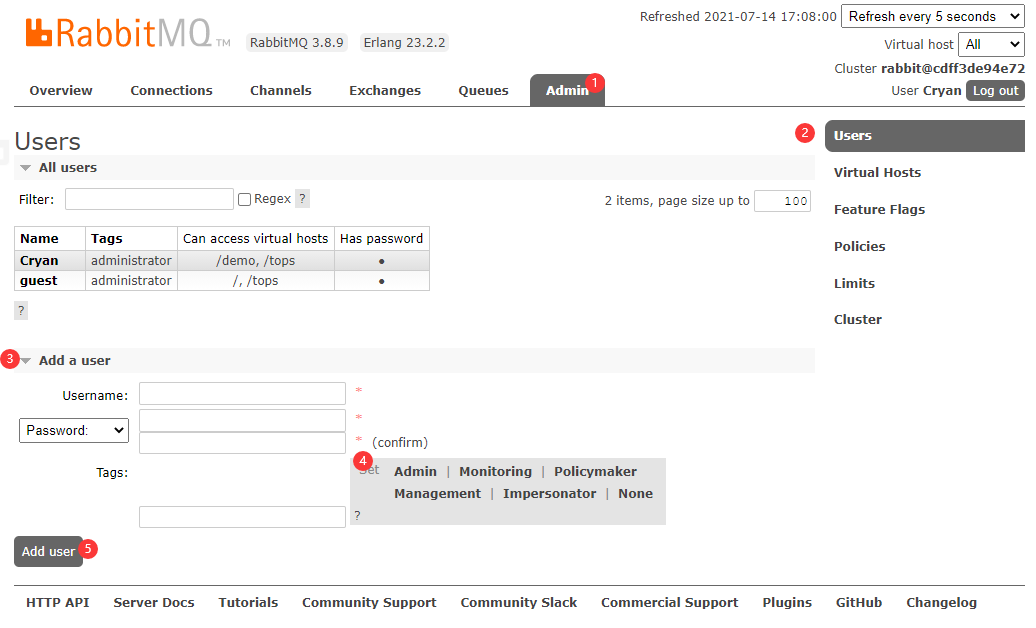Open the Server Docs footer link

(x=154, y=603)
